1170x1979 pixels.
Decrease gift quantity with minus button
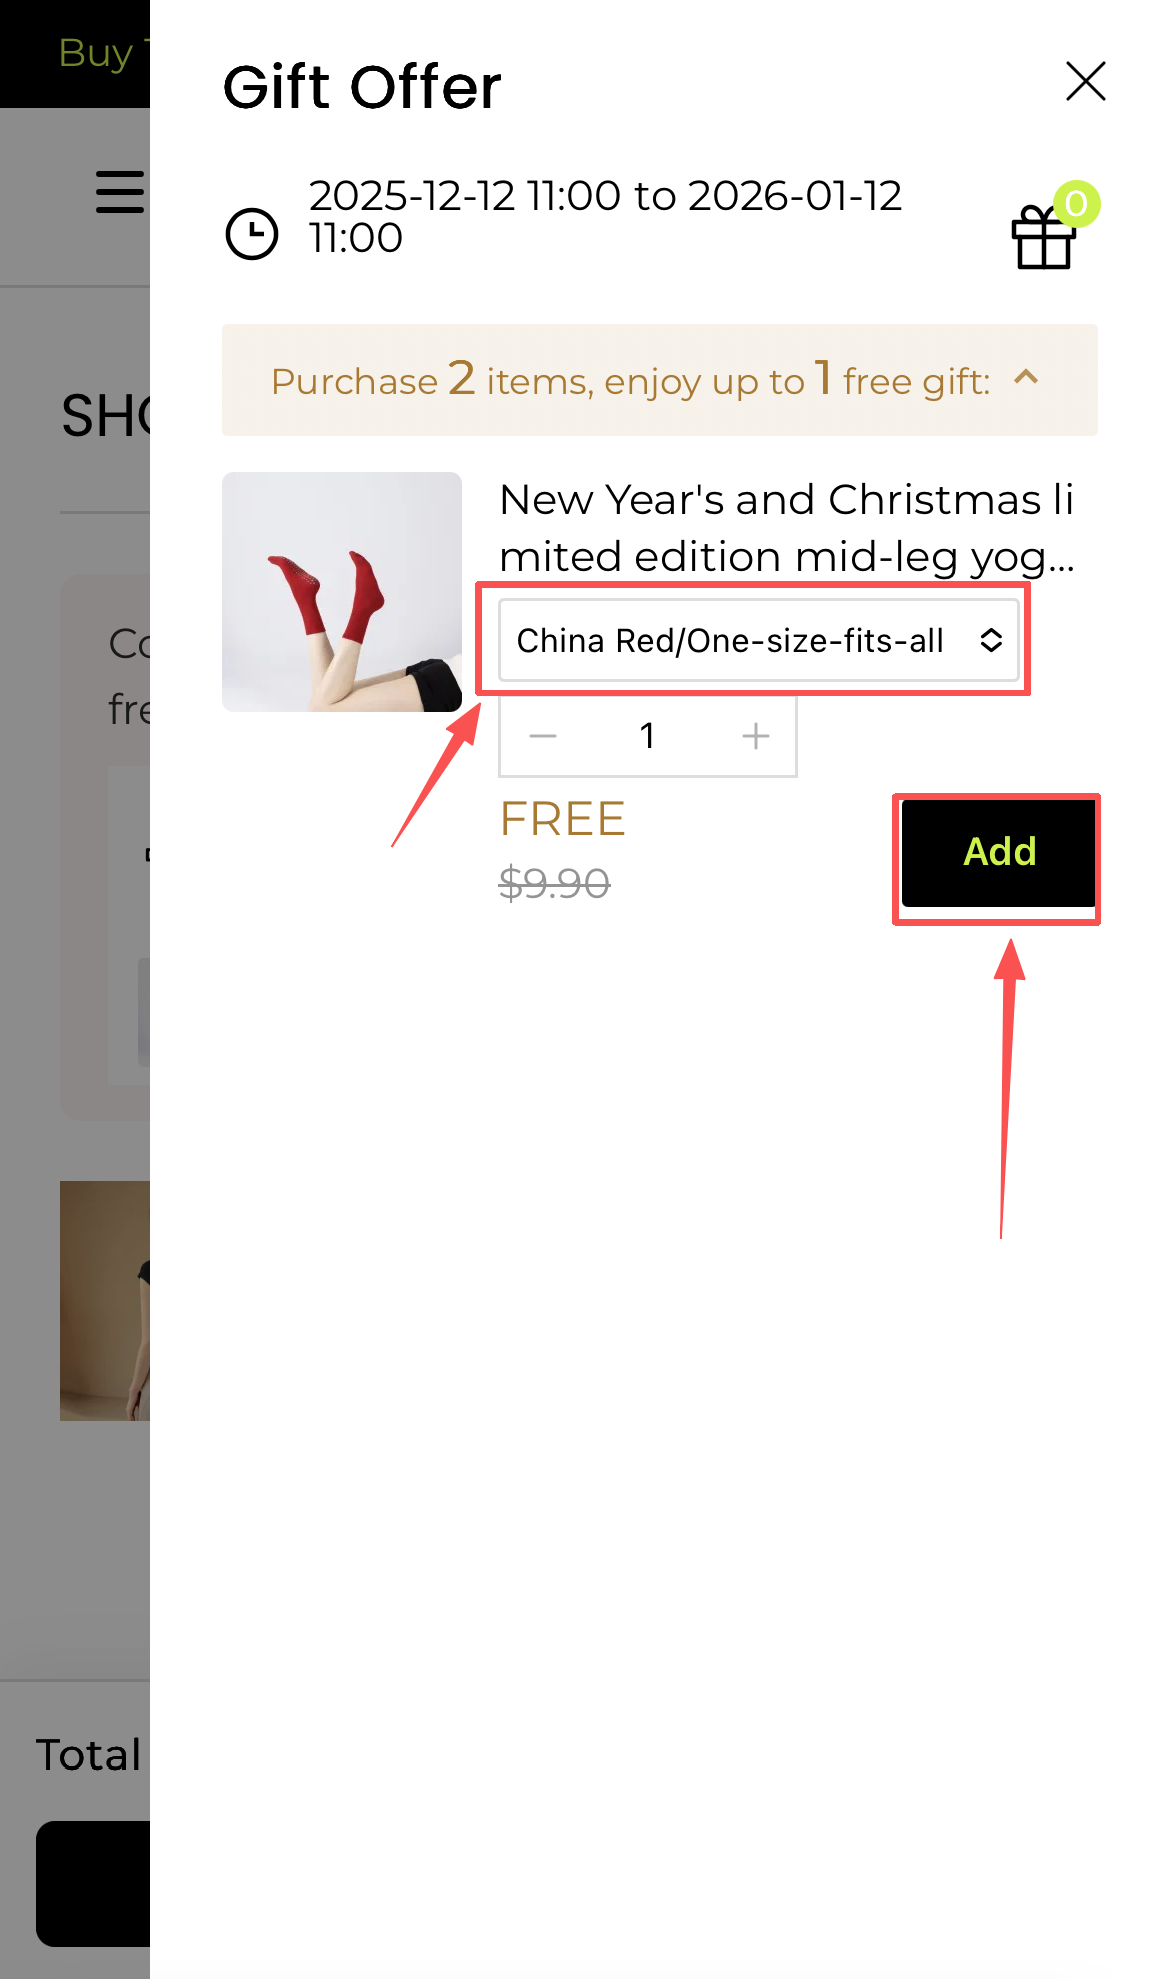tap(543, 737)
